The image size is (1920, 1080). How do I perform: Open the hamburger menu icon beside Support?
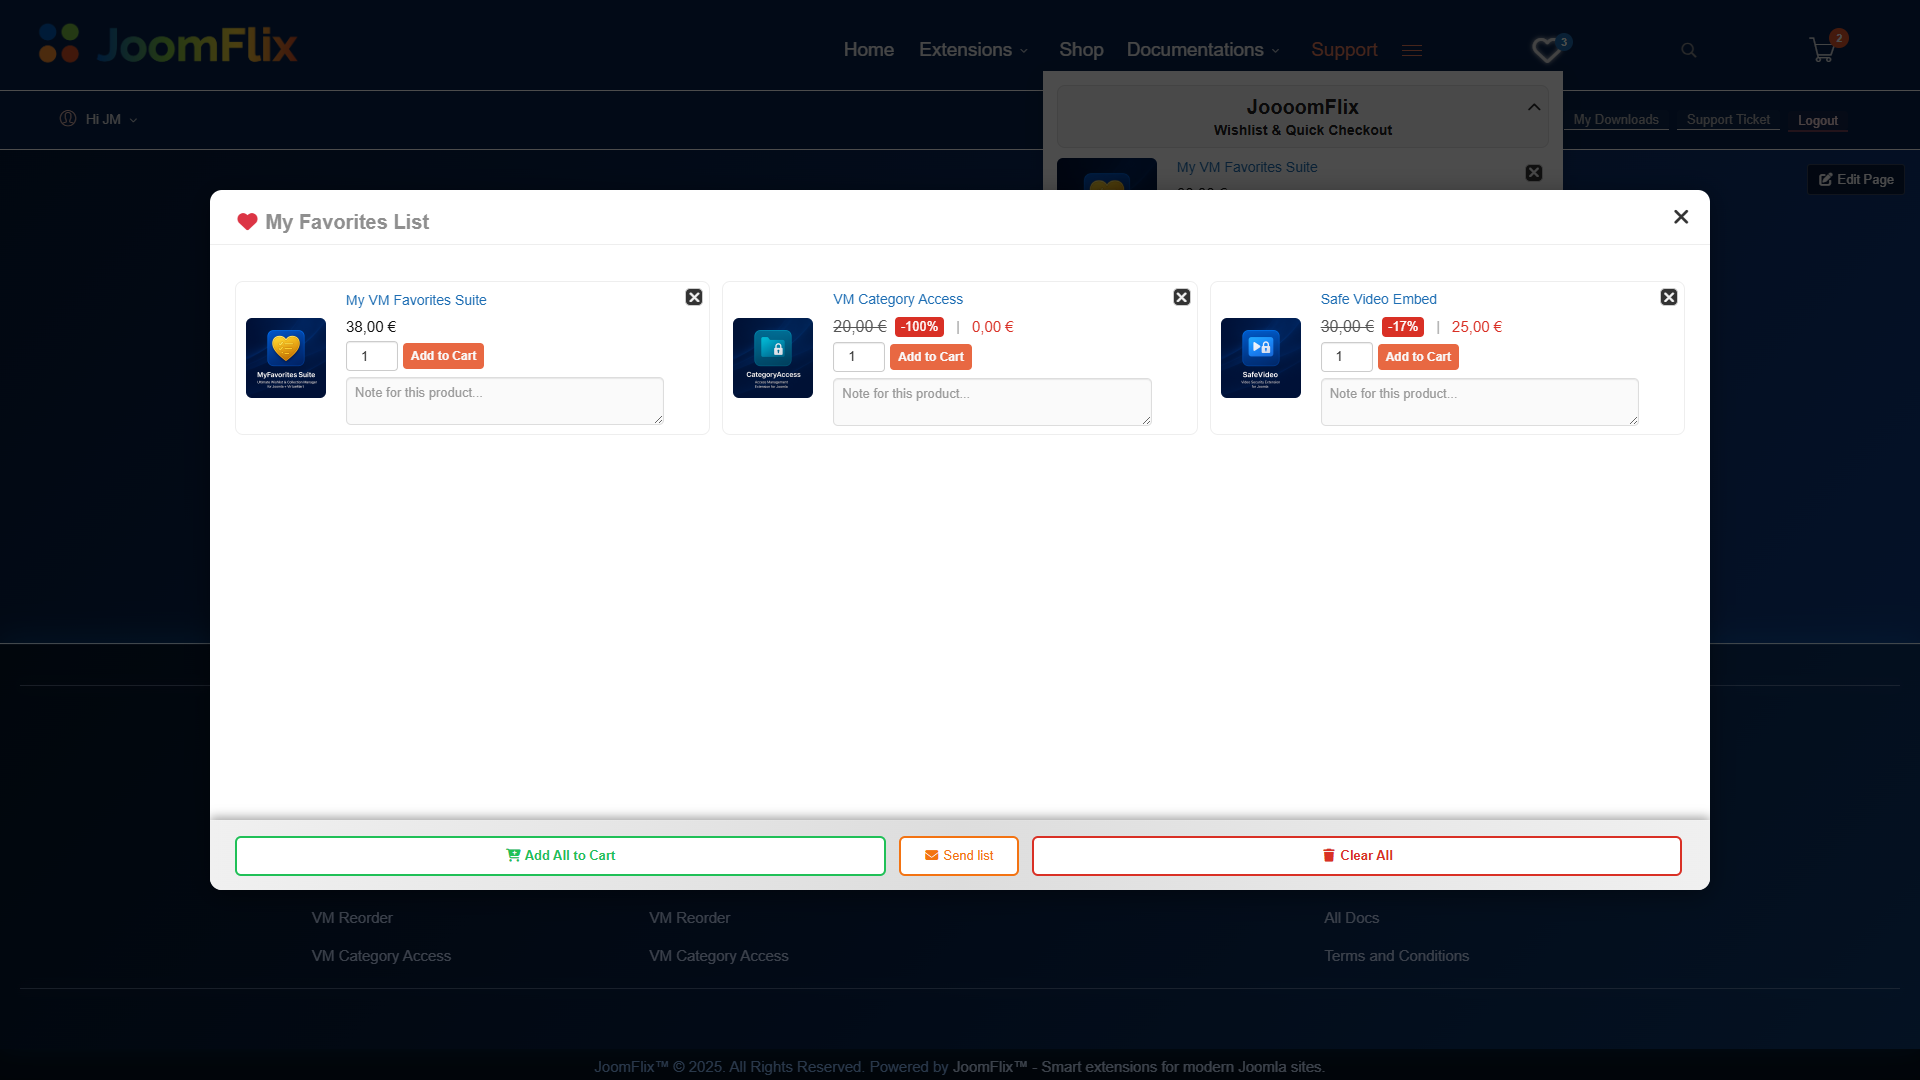(1411, 50)
